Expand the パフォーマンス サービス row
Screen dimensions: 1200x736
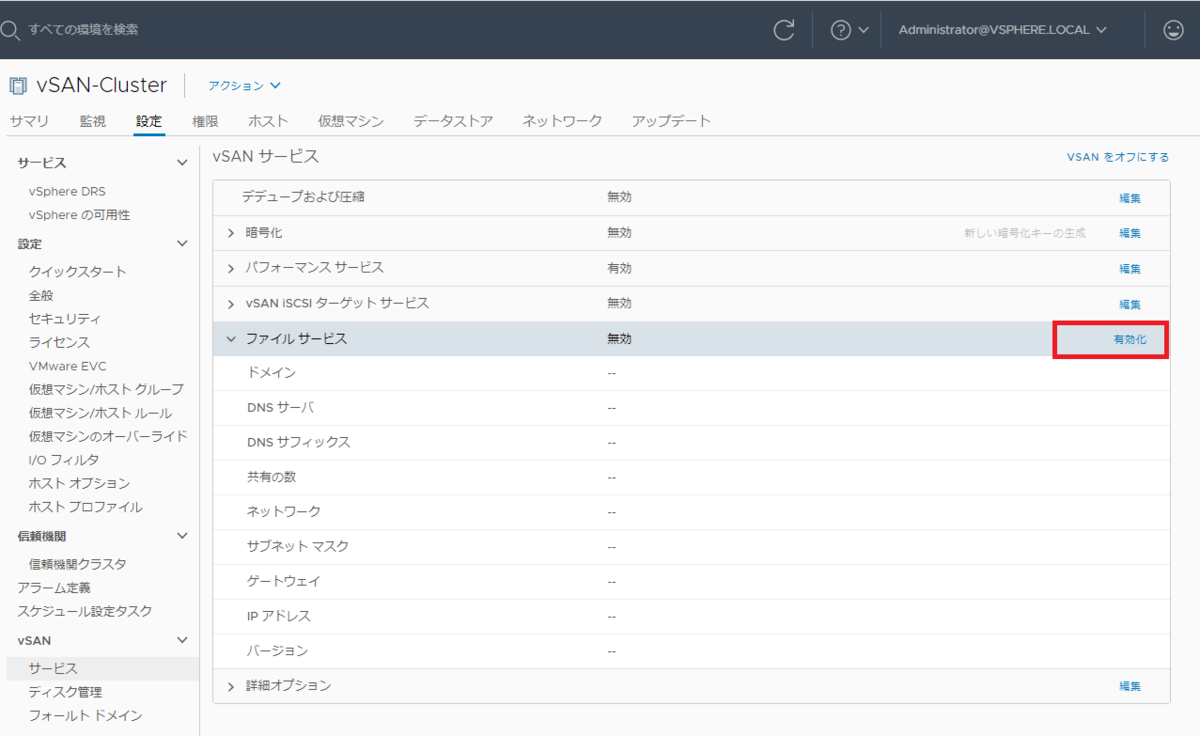coord(231,268)
